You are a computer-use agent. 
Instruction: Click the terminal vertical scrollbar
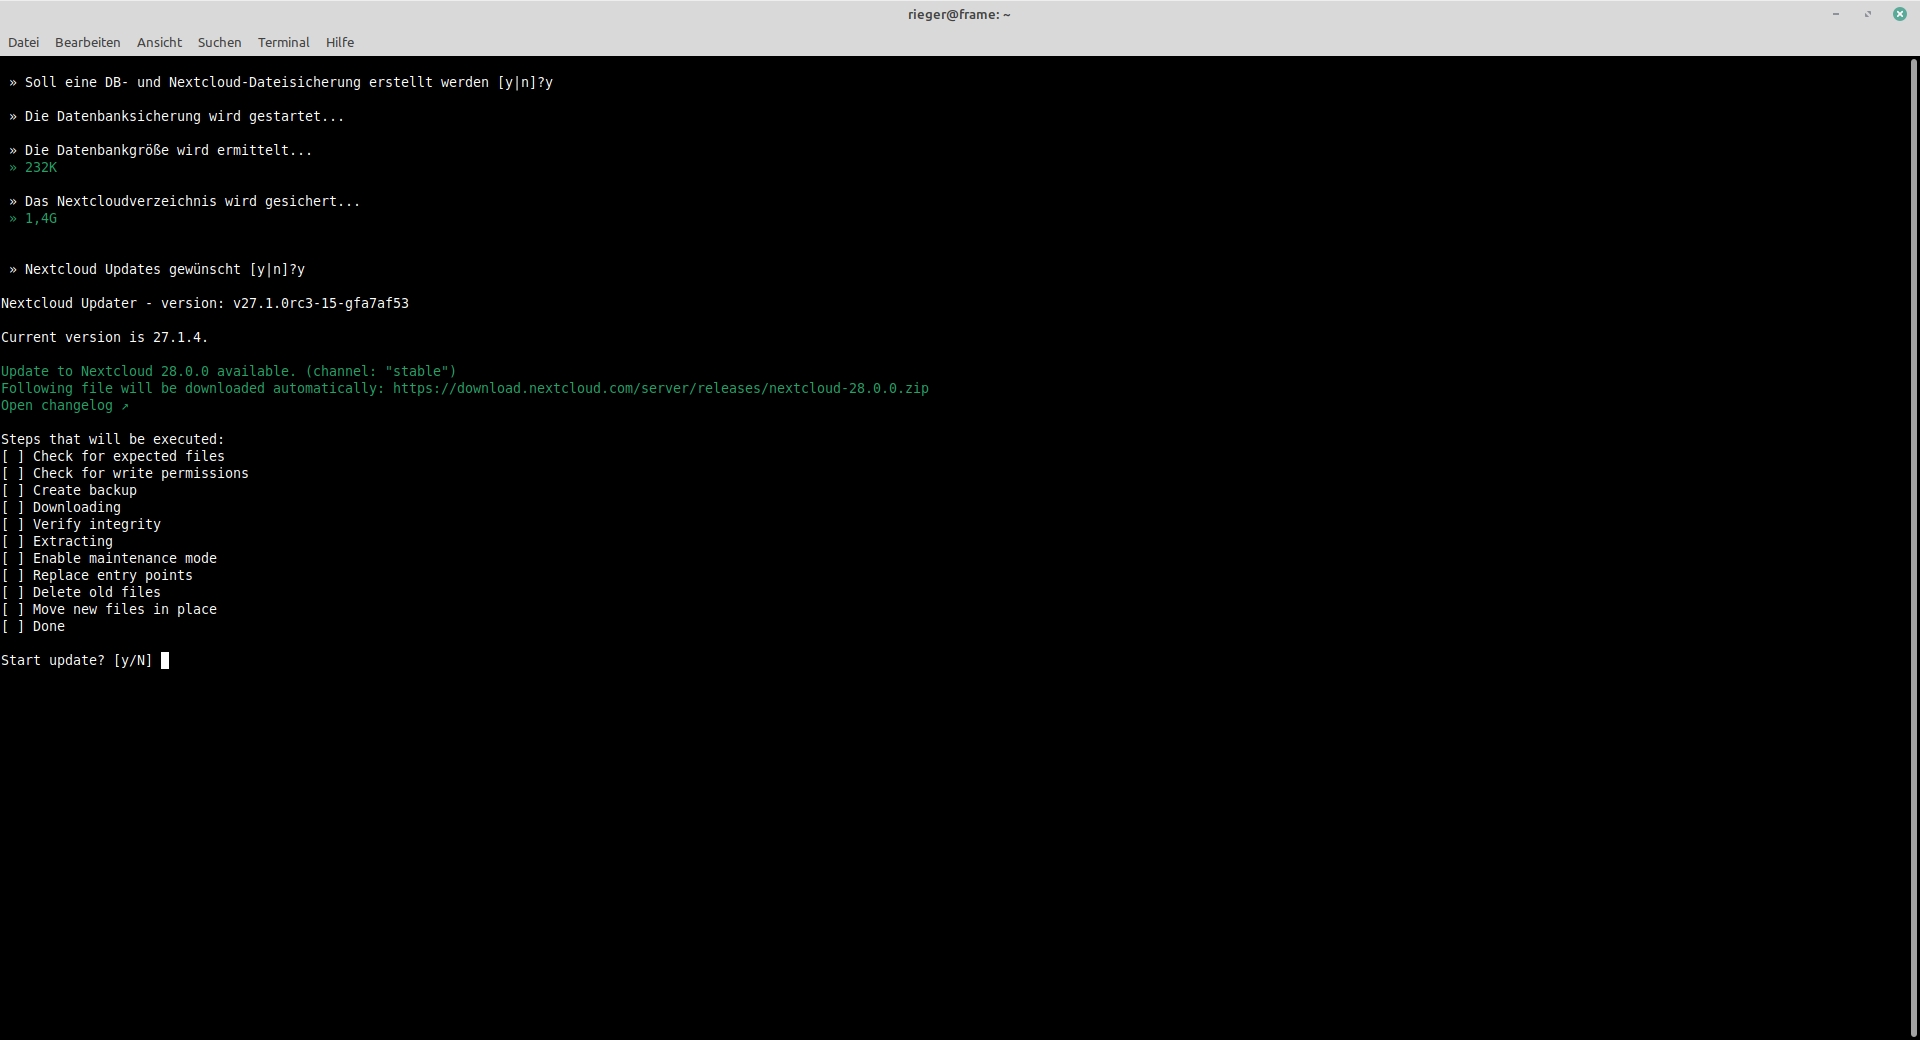click(1914, 548)
